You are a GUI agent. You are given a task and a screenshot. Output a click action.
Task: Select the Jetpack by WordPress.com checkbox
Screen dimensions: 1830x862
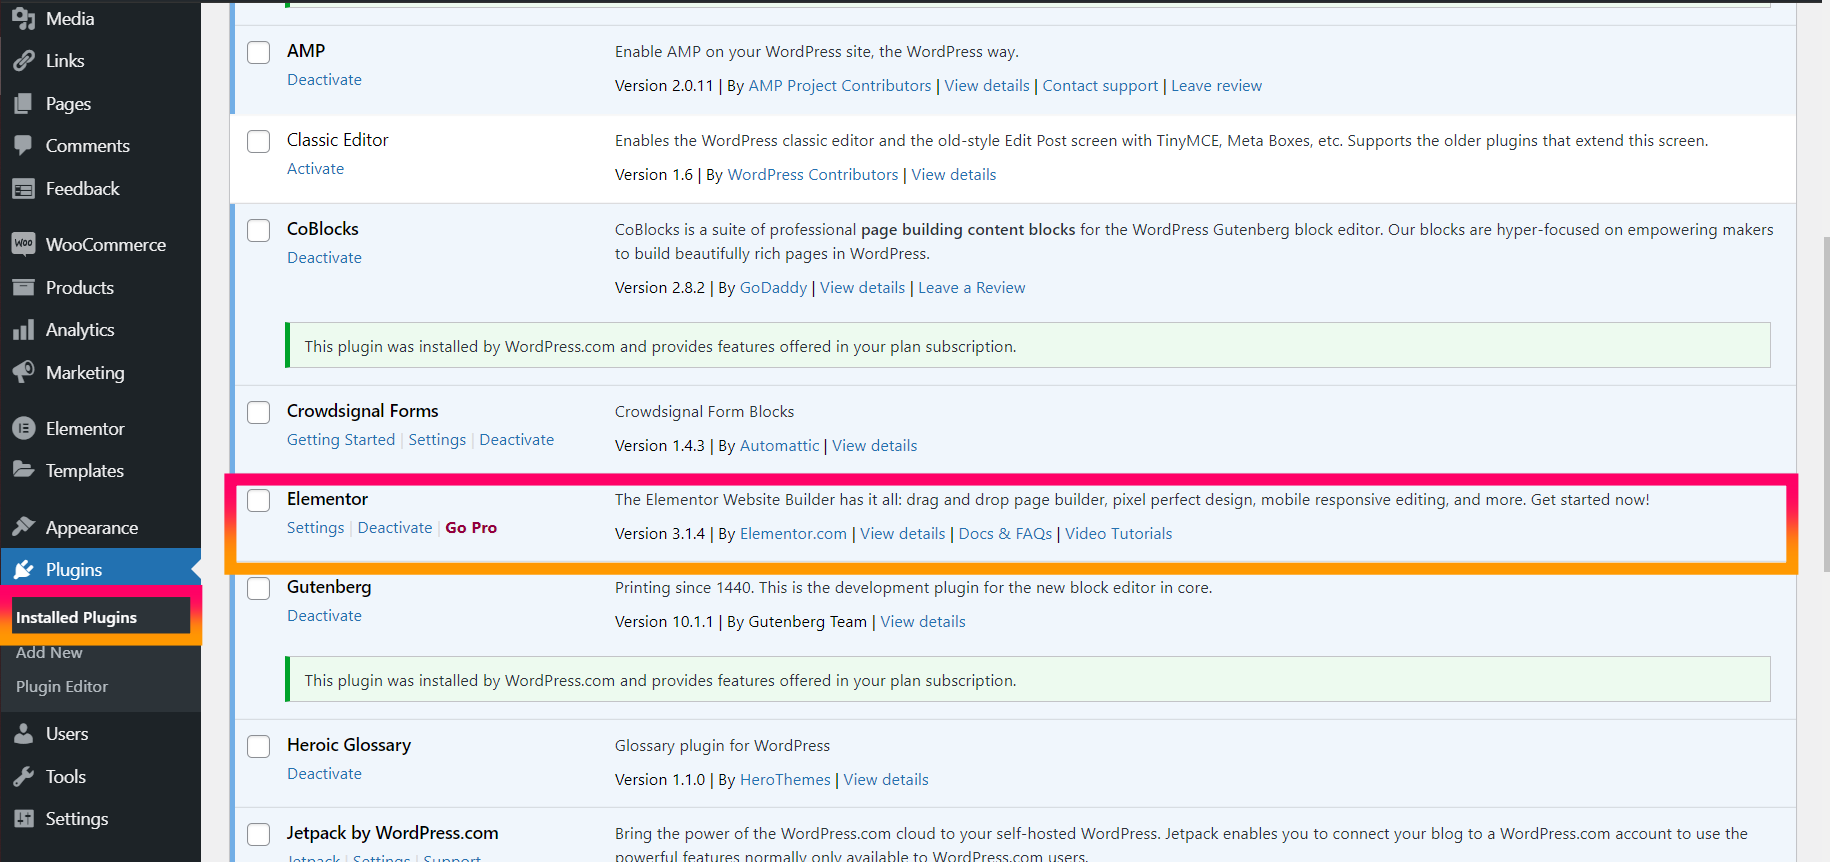pos(259,834)
